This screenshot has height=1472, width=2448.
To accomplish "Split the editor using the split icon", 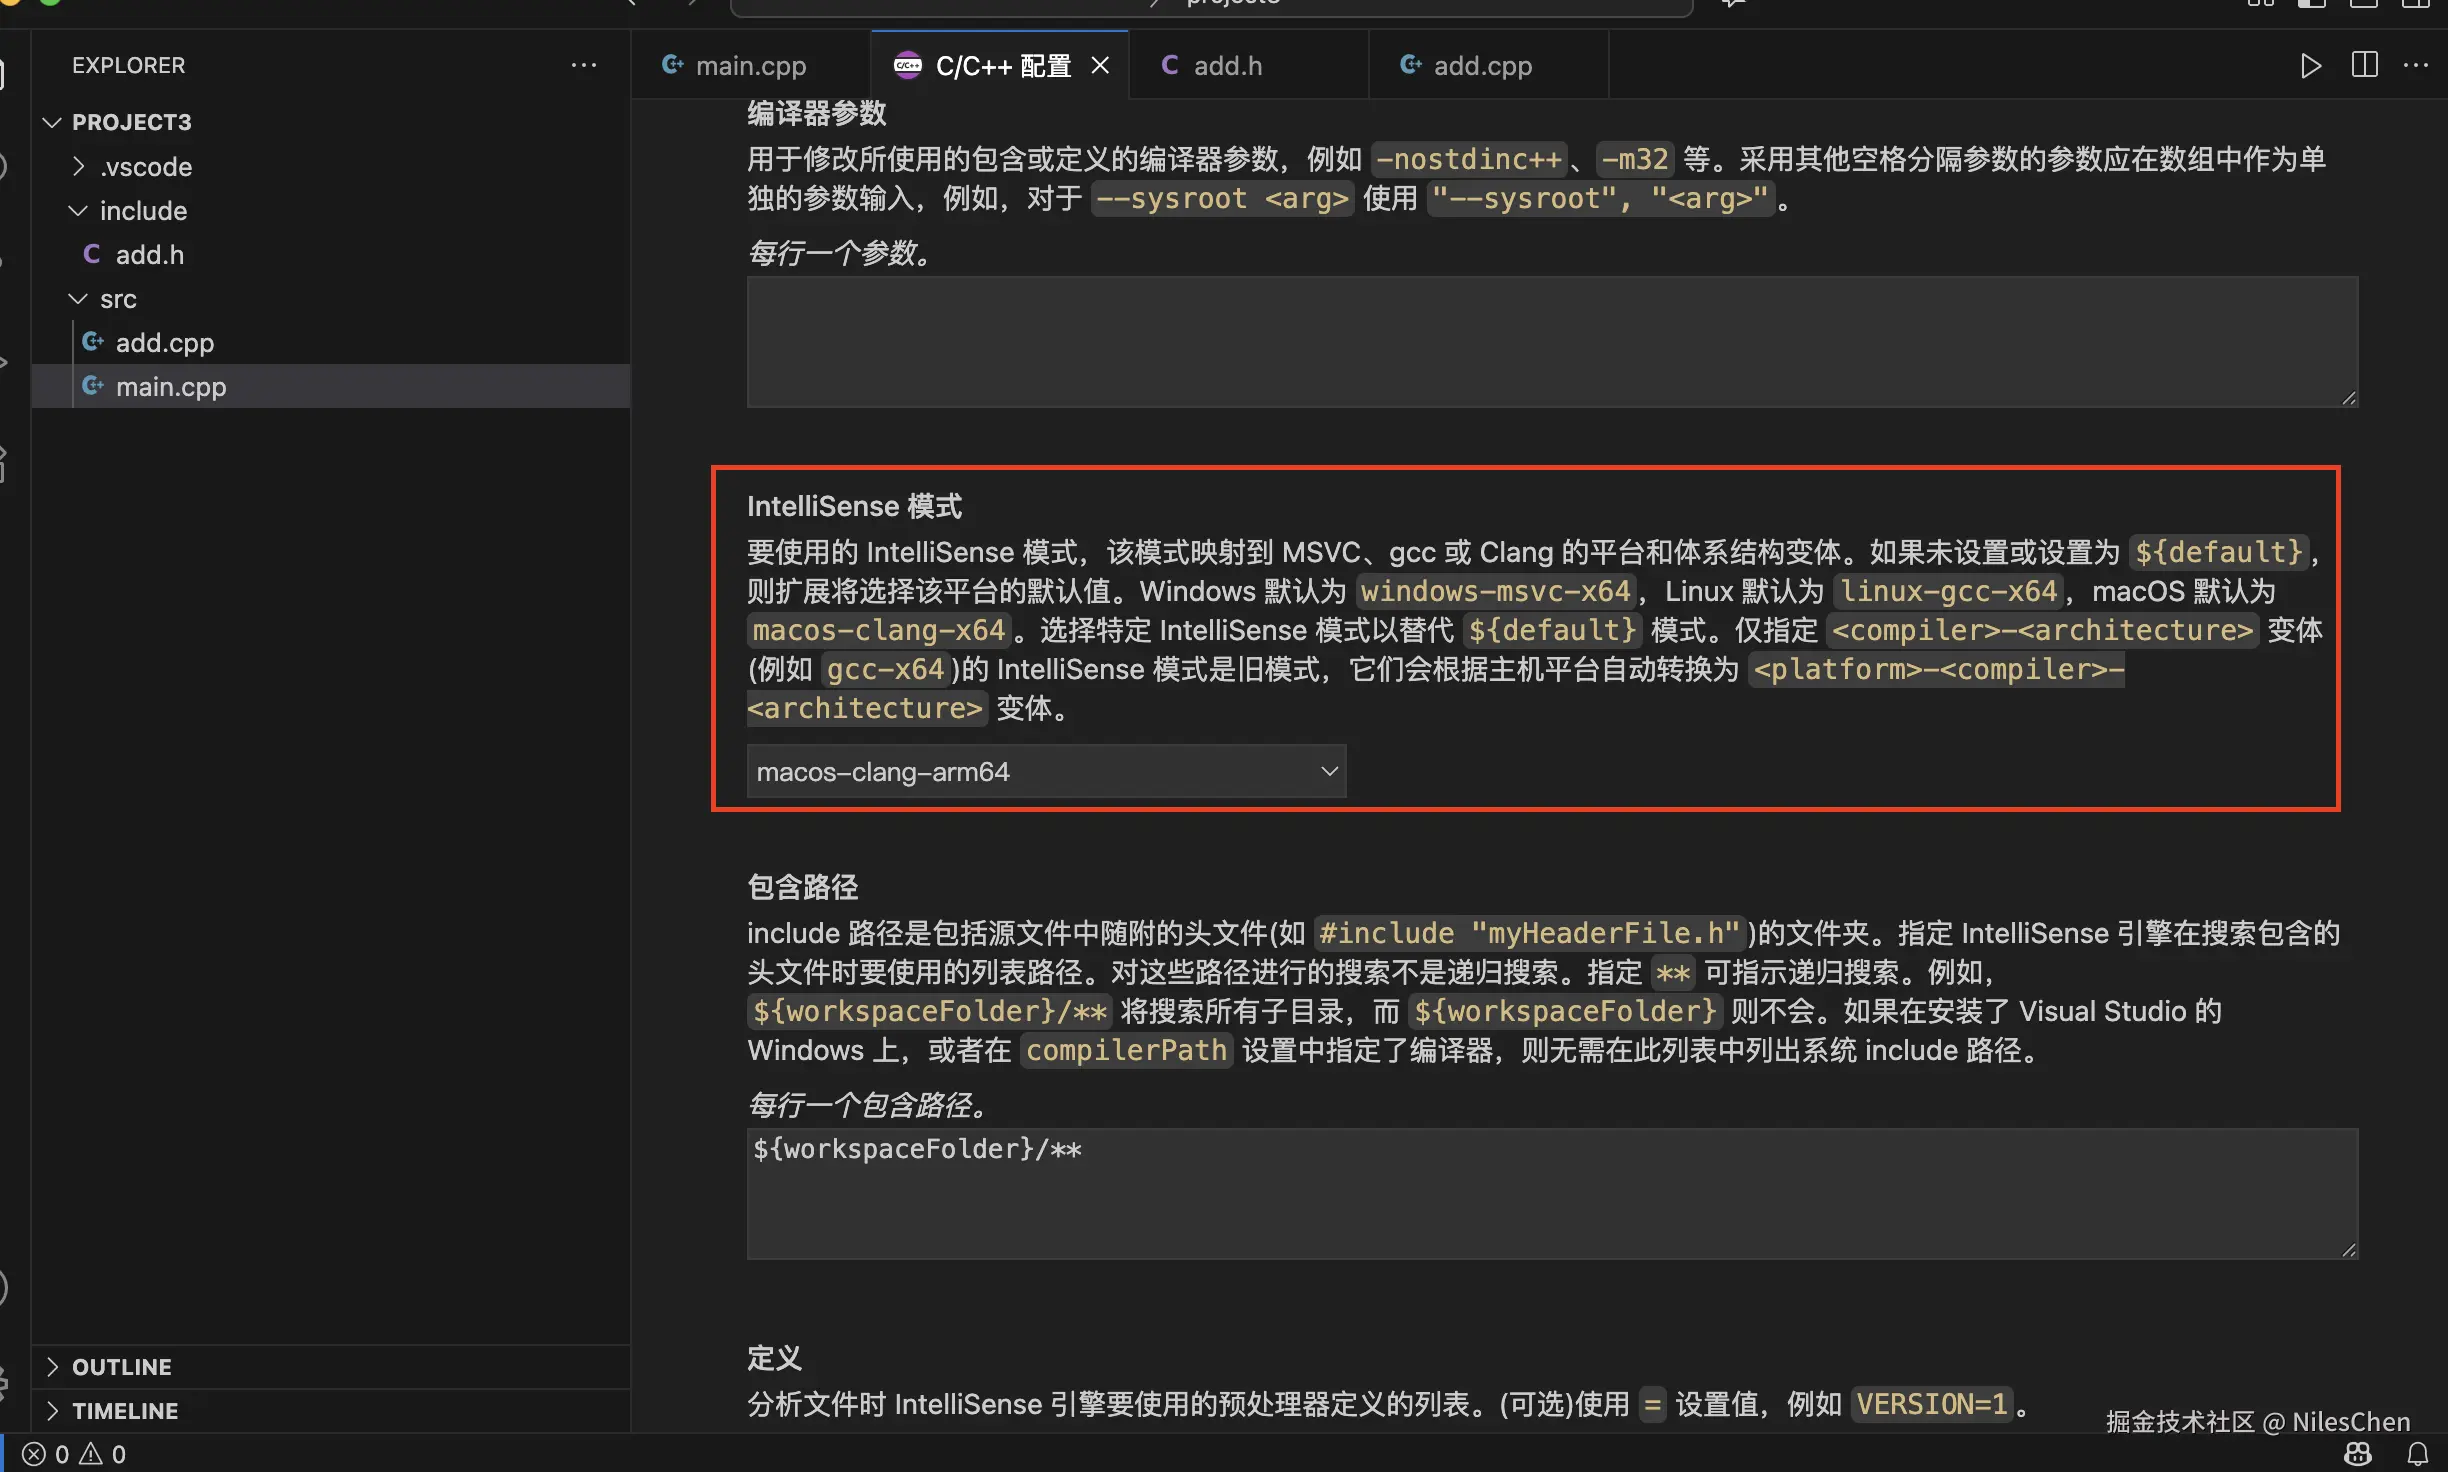I will point(2365,66).
